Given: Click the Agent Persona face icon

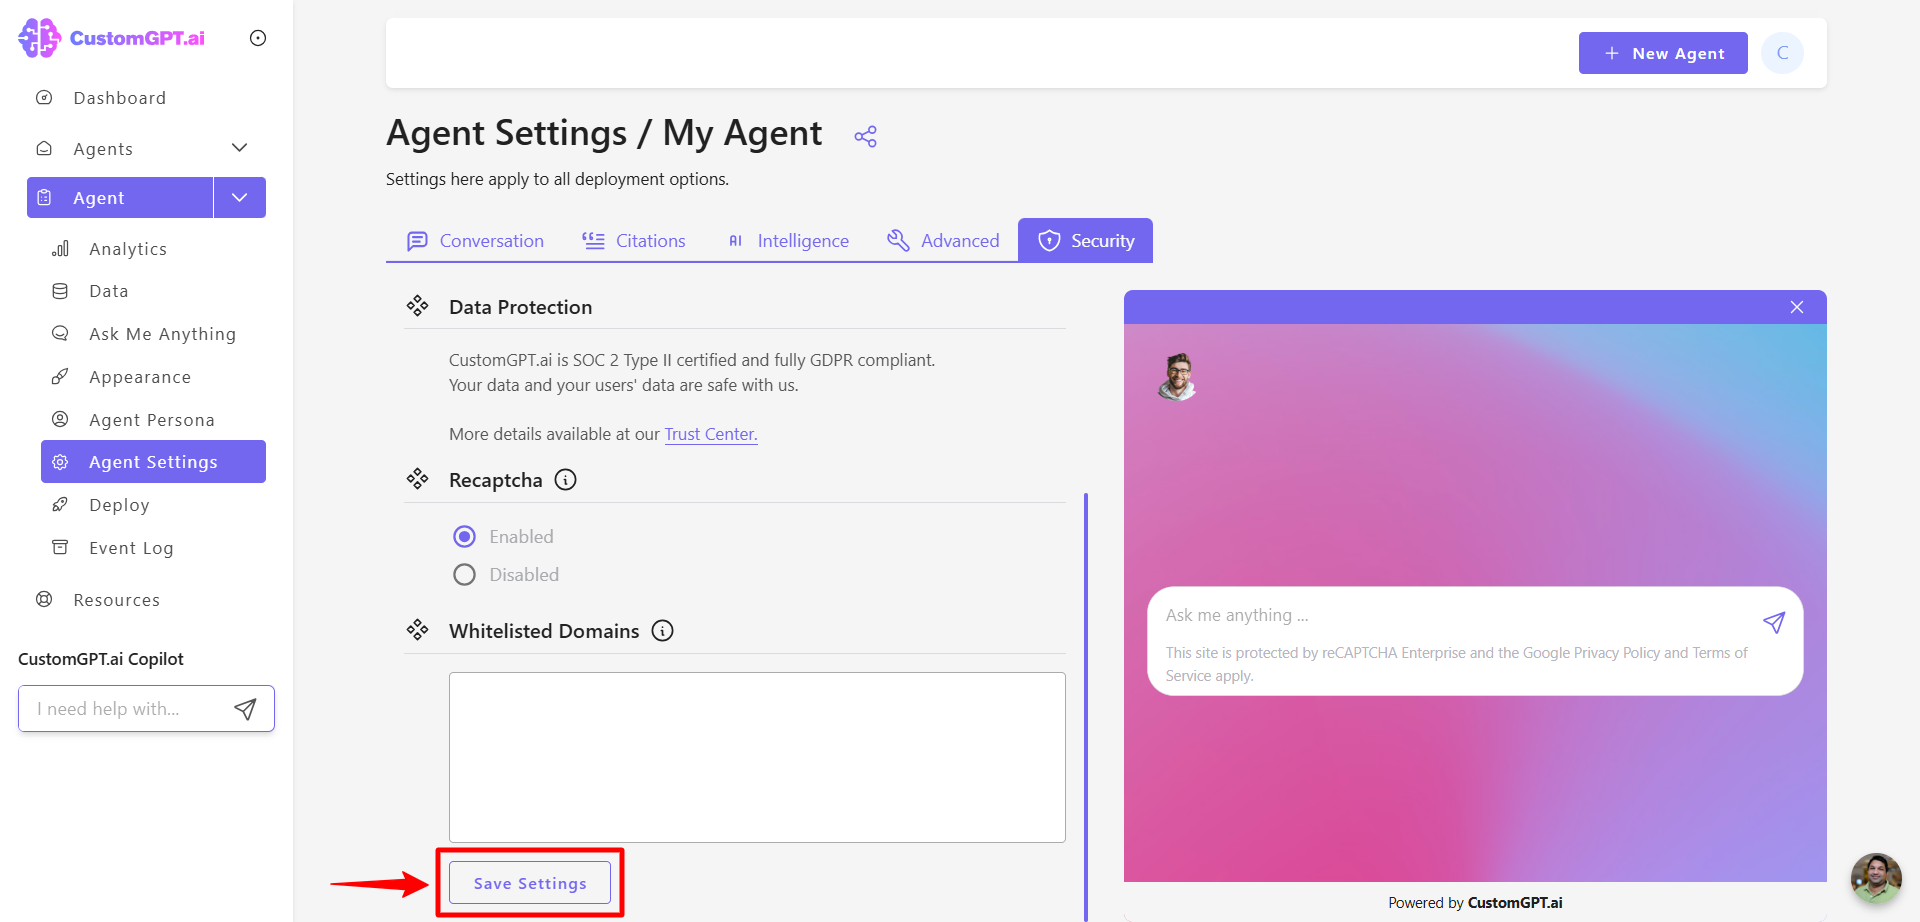Looking at the screenshot, I should click(60, 420).
